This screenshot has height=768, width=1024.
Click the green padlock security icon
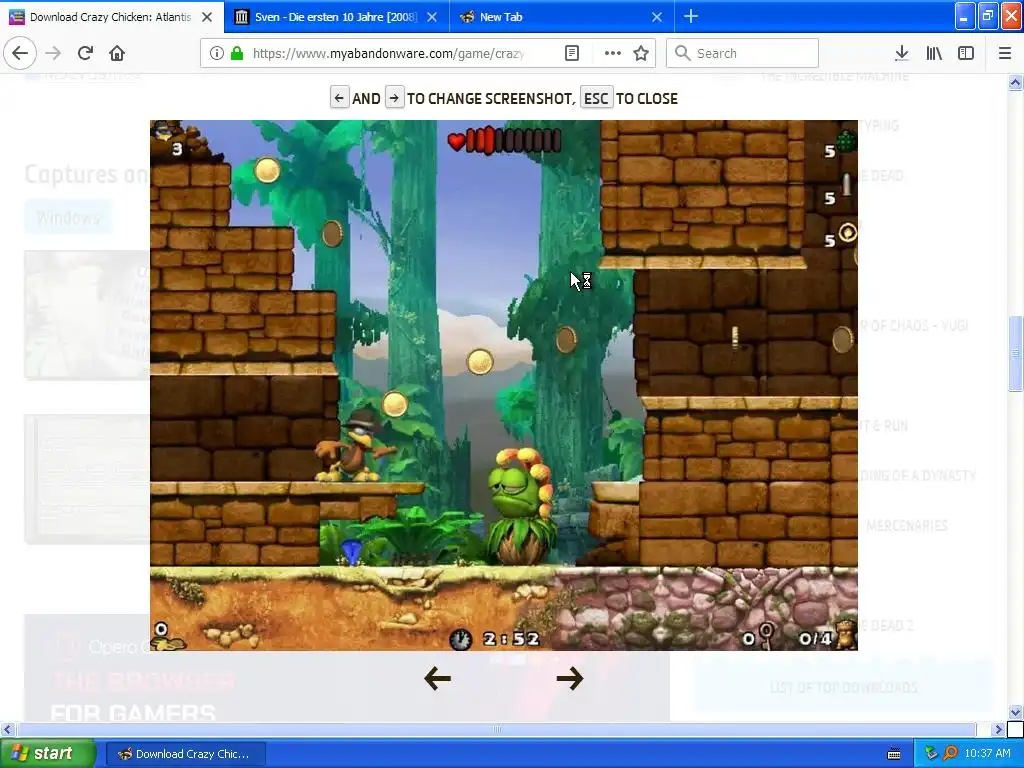pyautogui.click(x=237, y=54)
